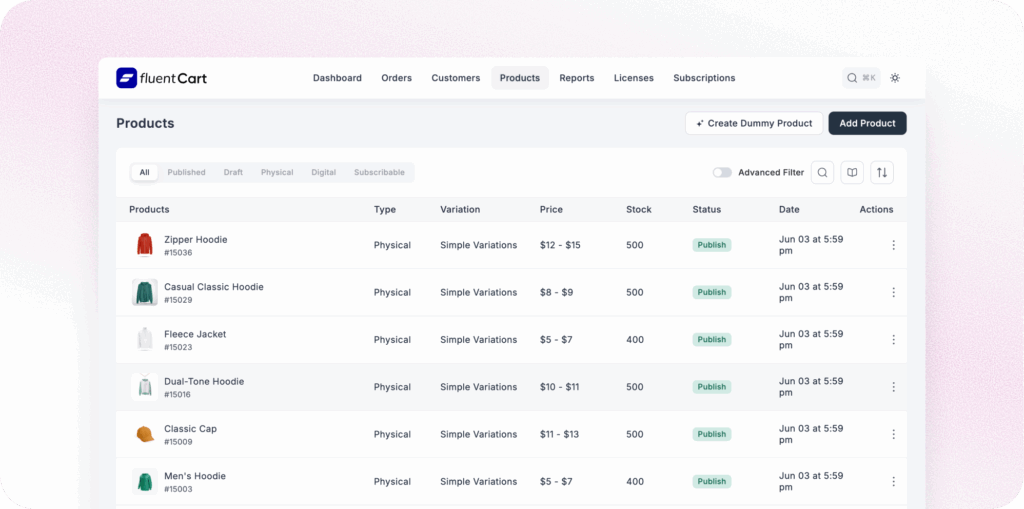Click the Publish badge for Zipper Hoodie
The width and height of the screenshot is (1024, 509).
coord(712,245)
